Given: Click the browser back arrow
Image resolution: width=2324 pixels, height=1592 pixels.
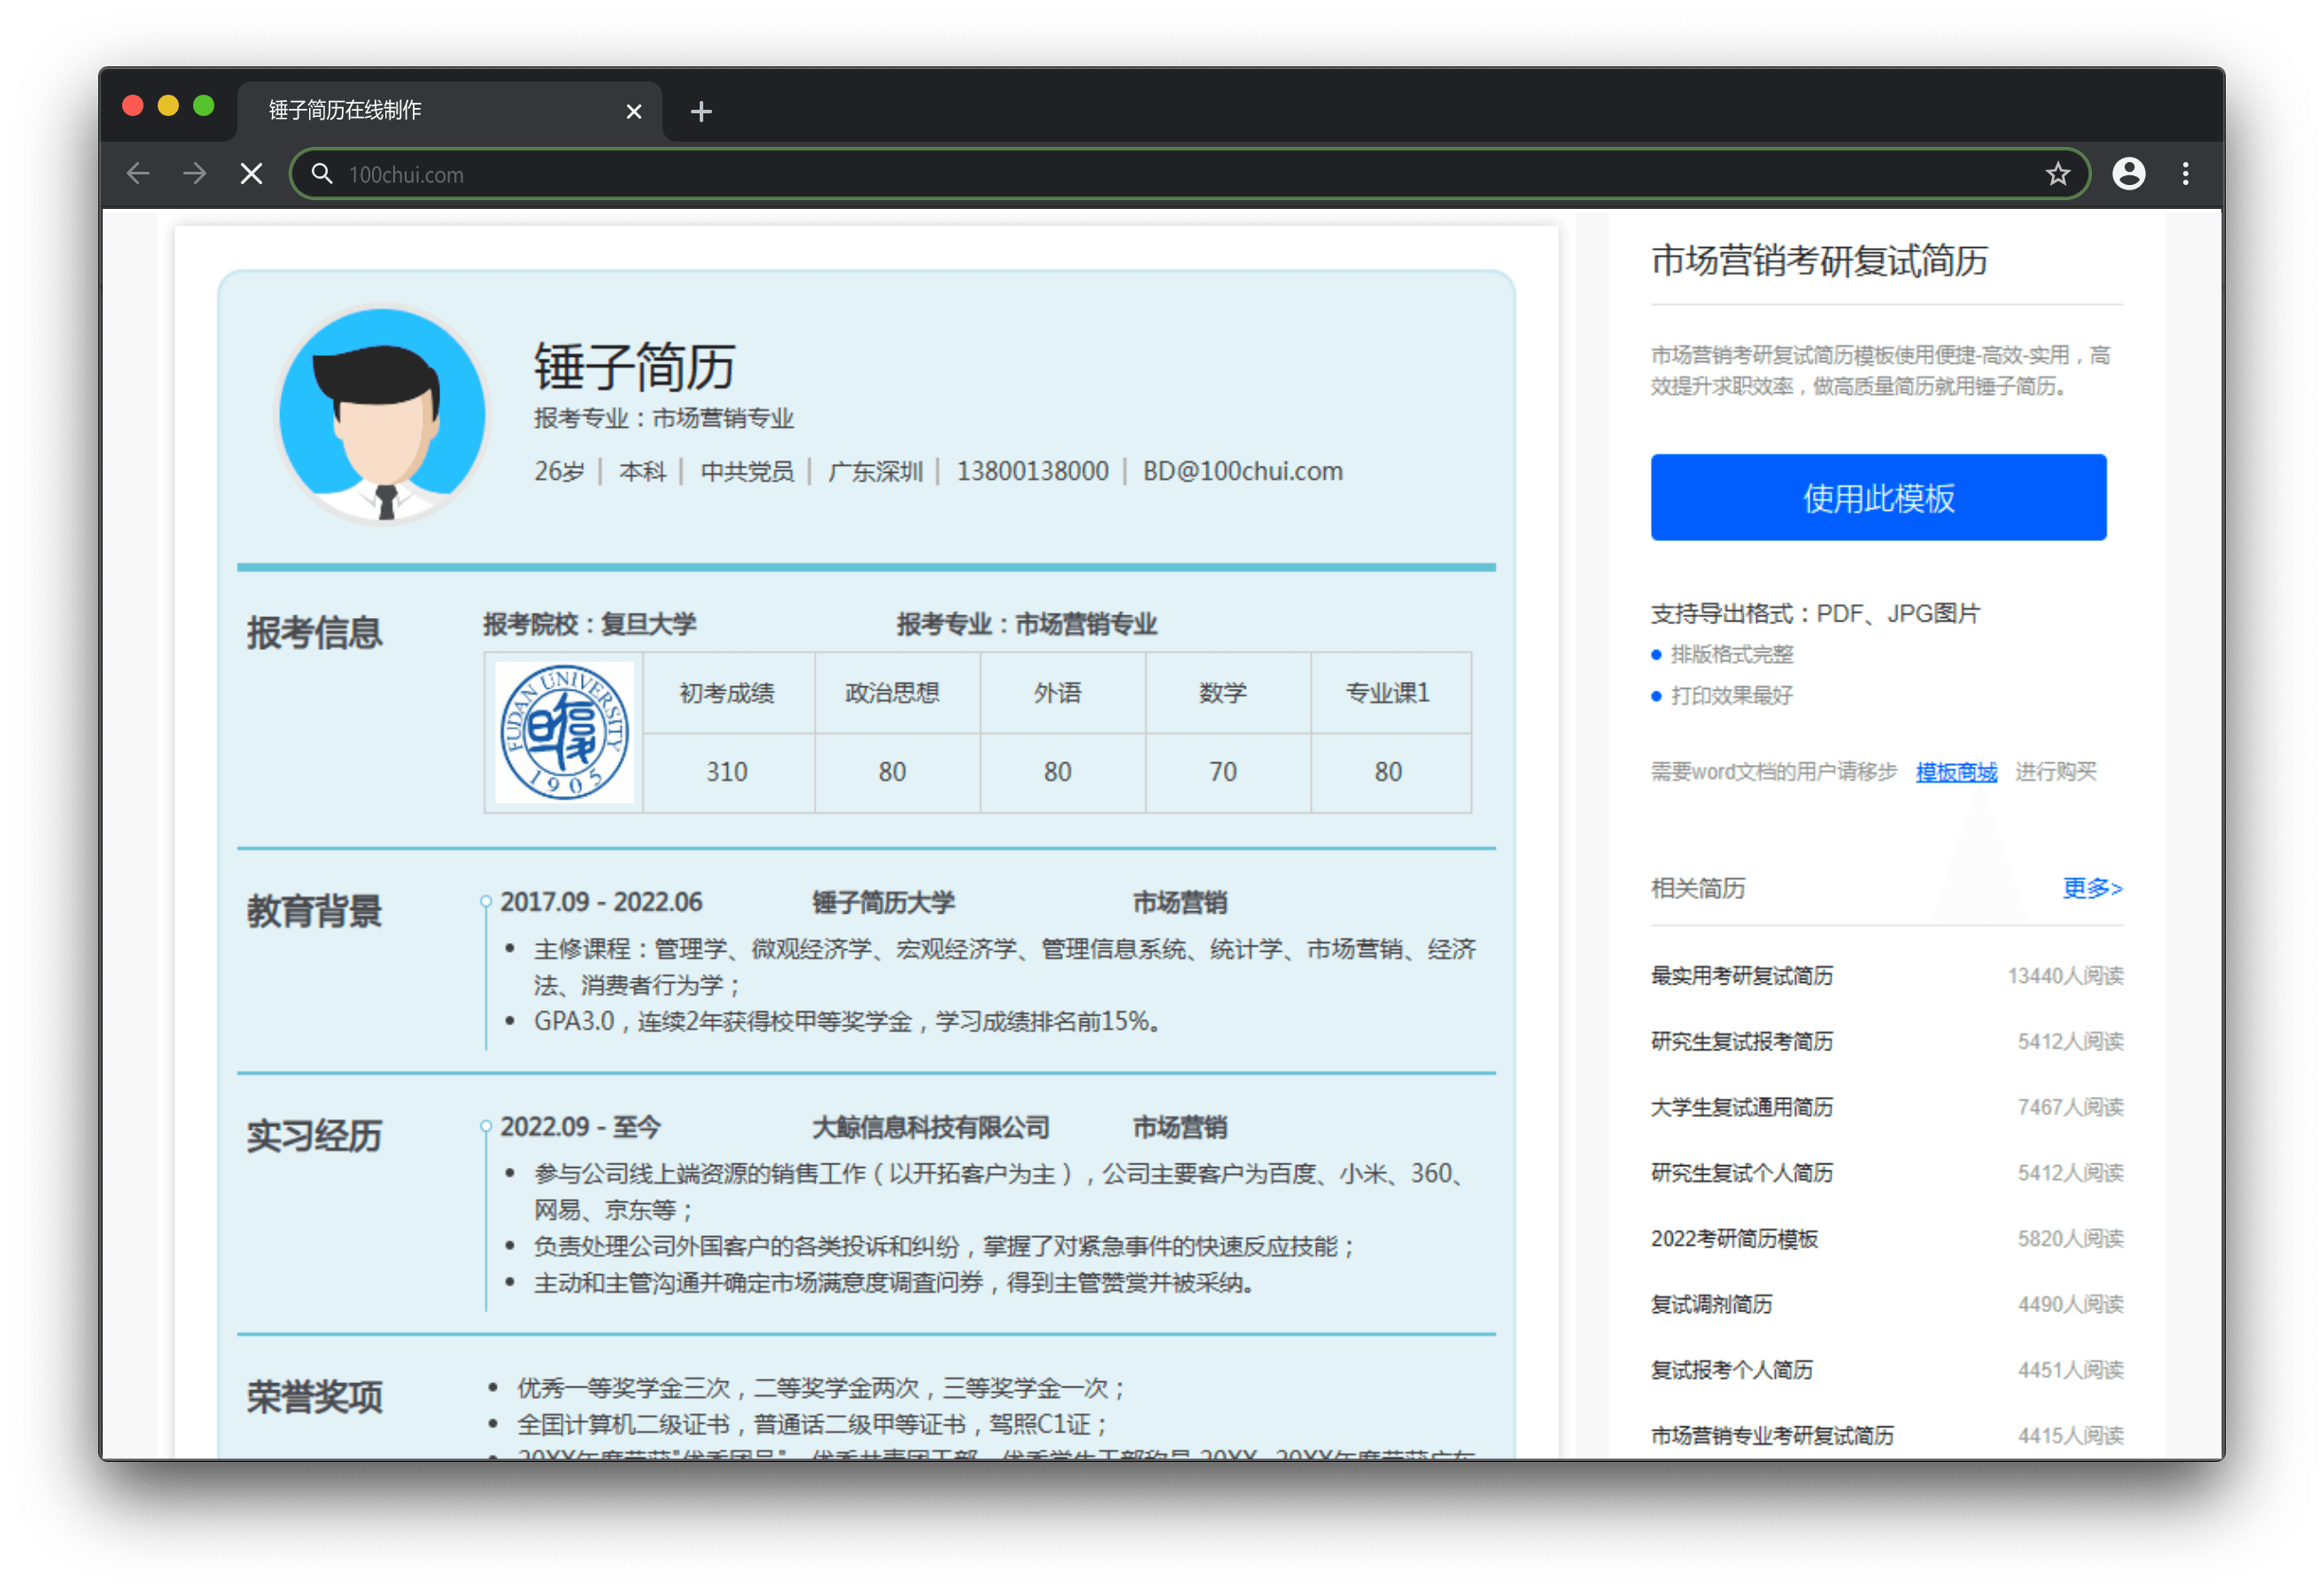Looking at the screenshot, I should tap(138, 174).
